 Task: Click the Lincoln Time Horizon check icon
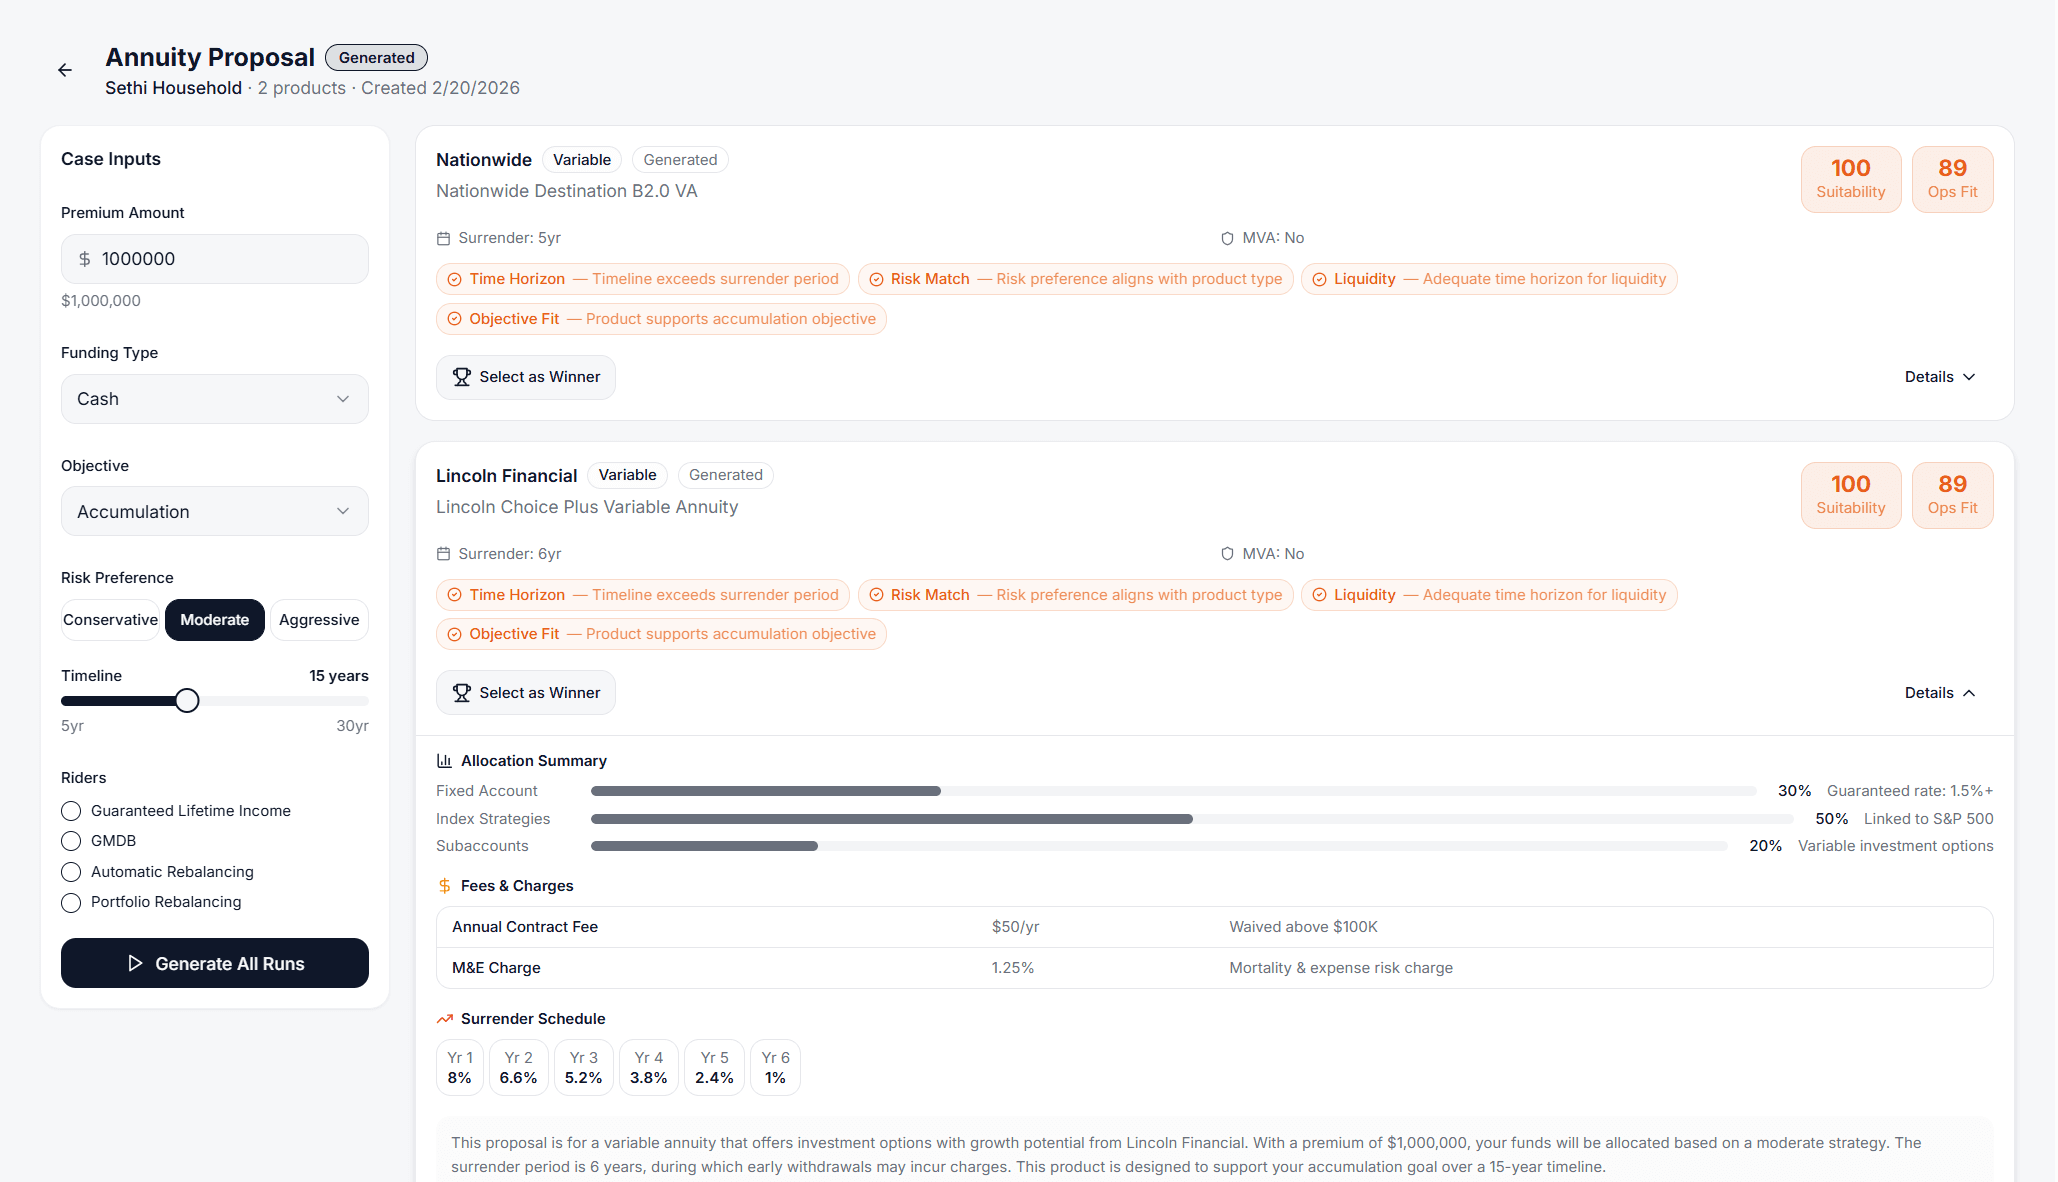[x=455, y=595]
